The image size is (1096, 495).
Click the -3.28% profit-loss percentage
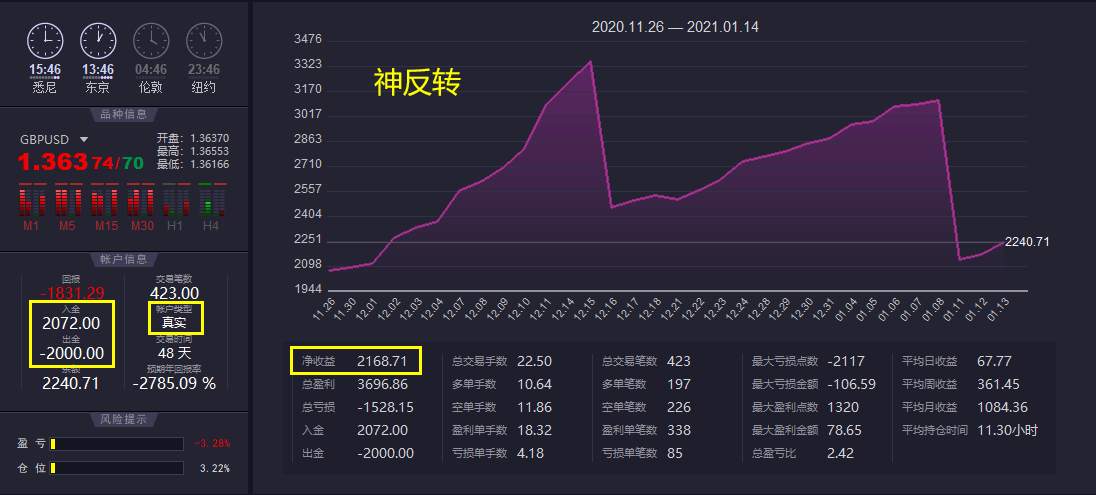click(212, 444)
